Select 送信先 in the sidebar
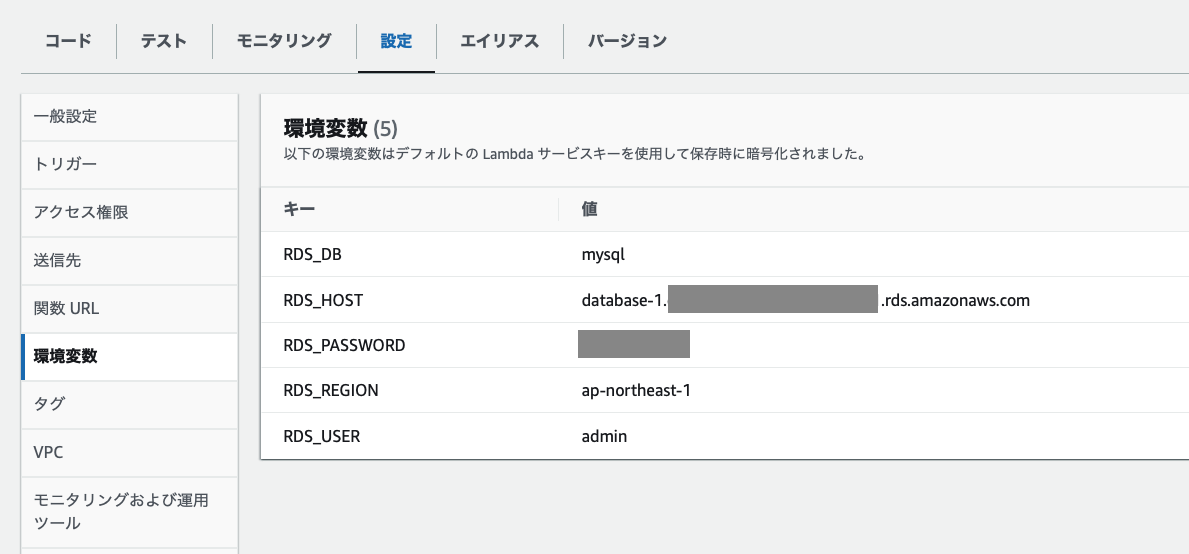The image size is (1189, 554). (58, 260)
